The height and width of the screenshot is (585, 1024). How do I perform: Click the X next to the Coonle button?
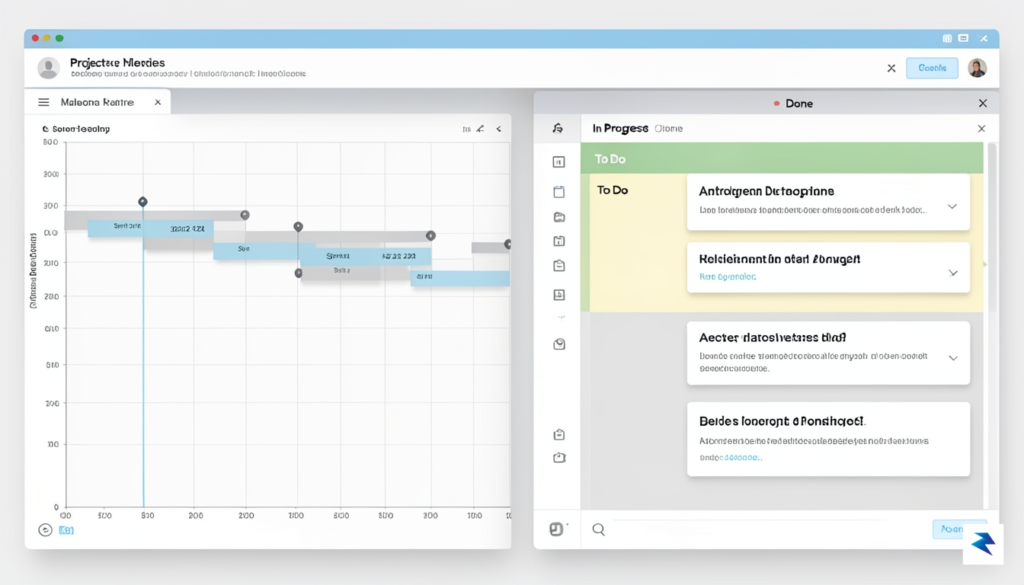(891, 68)
